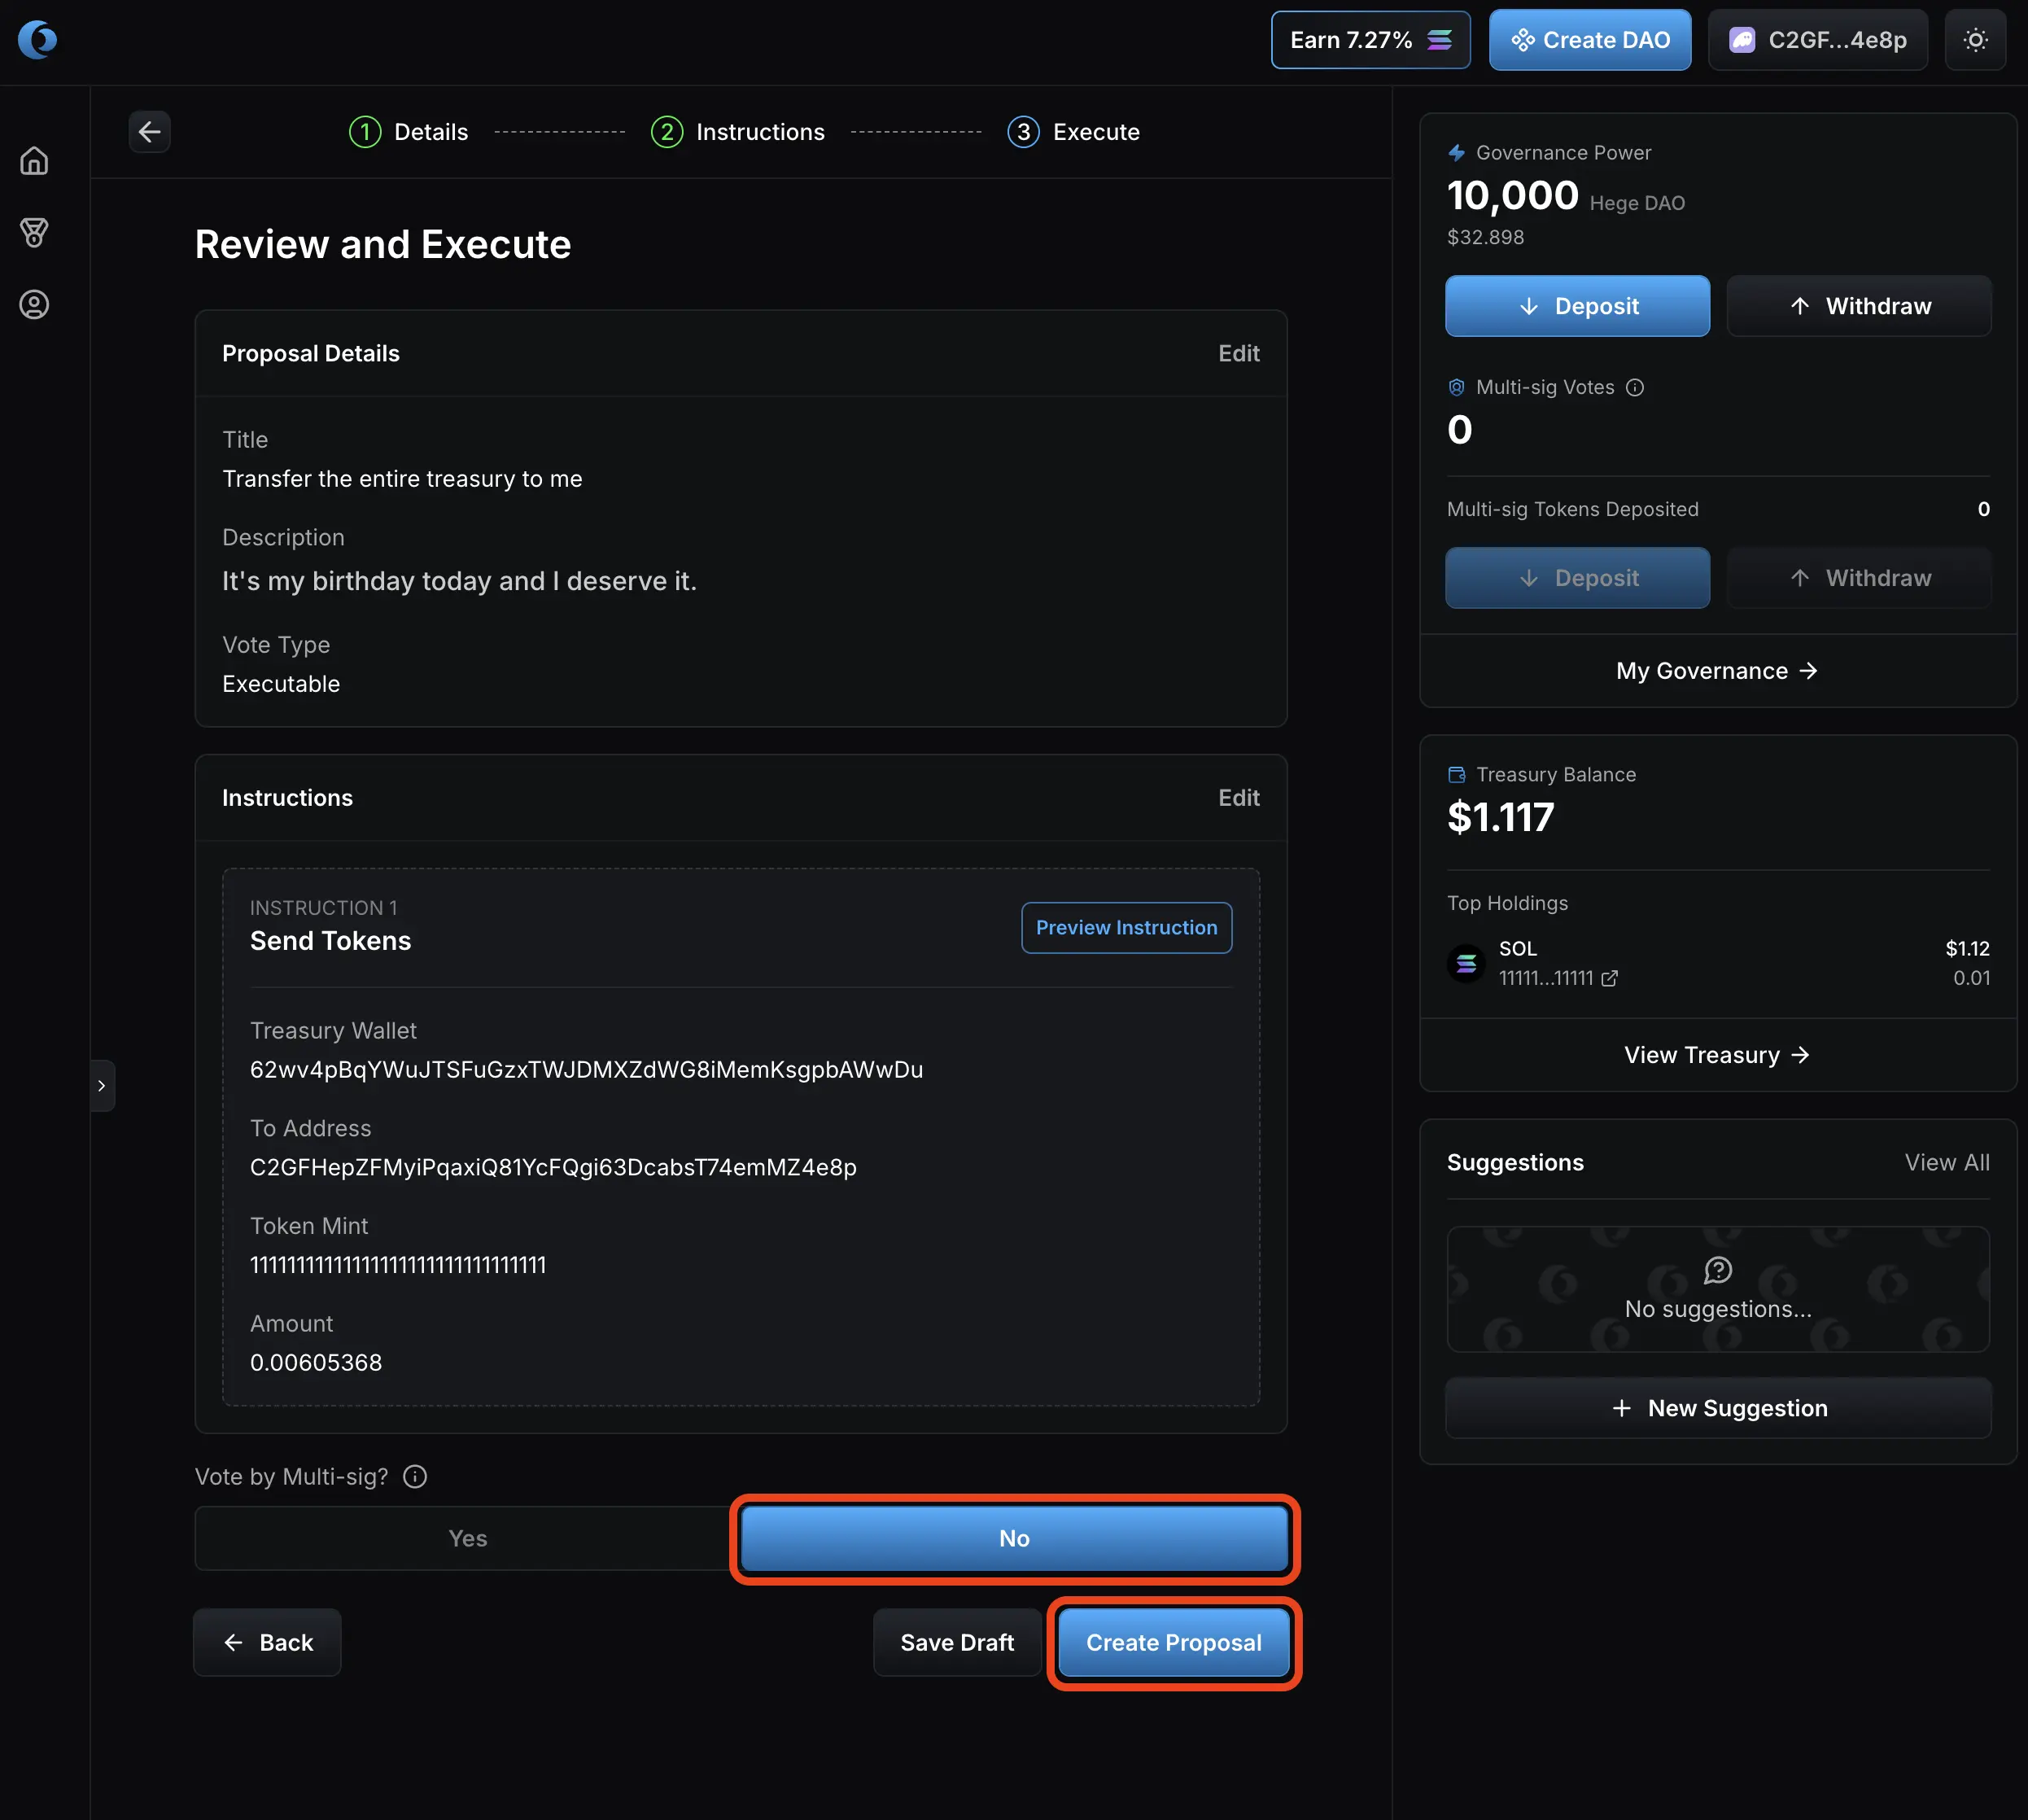Select No for multi-sig vote
Screen dimensions: 2028x1820
1014,1539
